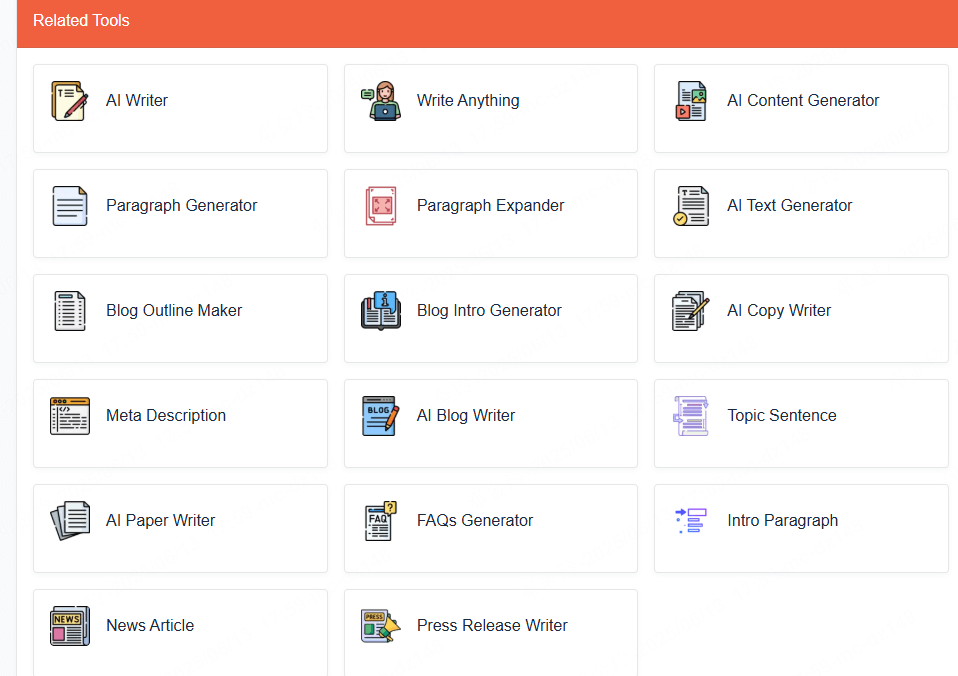Open the Write Anything tool link
This screenshot has width=958, height=676.
pyautogui.click(x=468, y=100)
